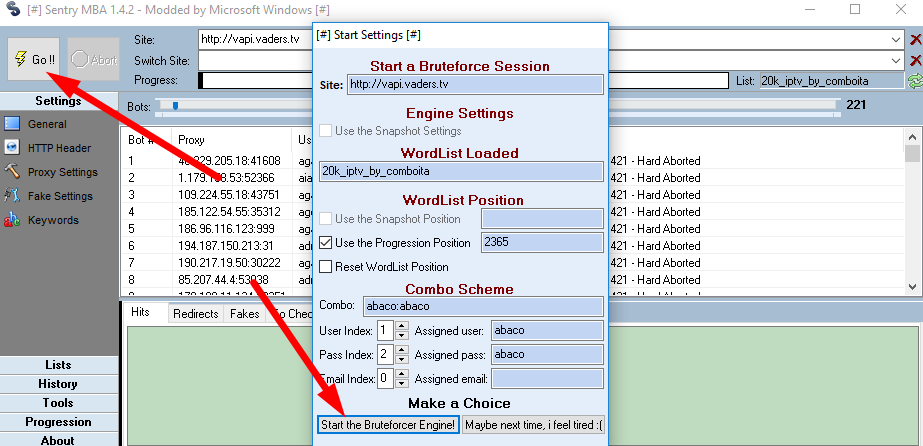Open General settings in sidebar
The image size is (923, 446).
pos(47,124)
